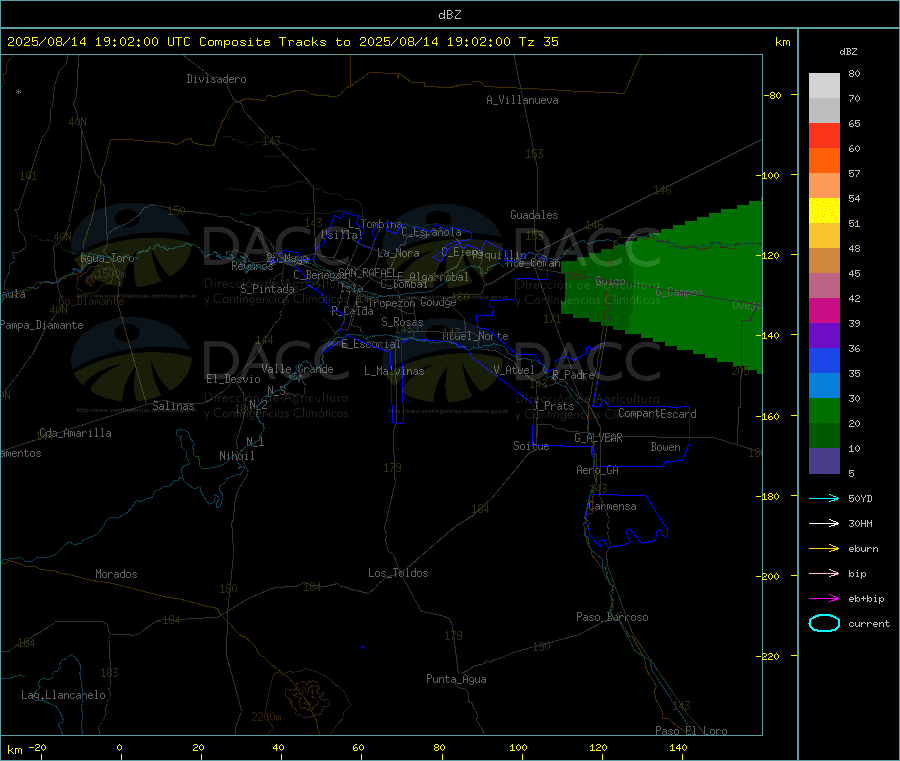This screenshot has height=761, width=900.
Task: Click the purple 39 dBZ color swatch
Action: tap(824, 335)
